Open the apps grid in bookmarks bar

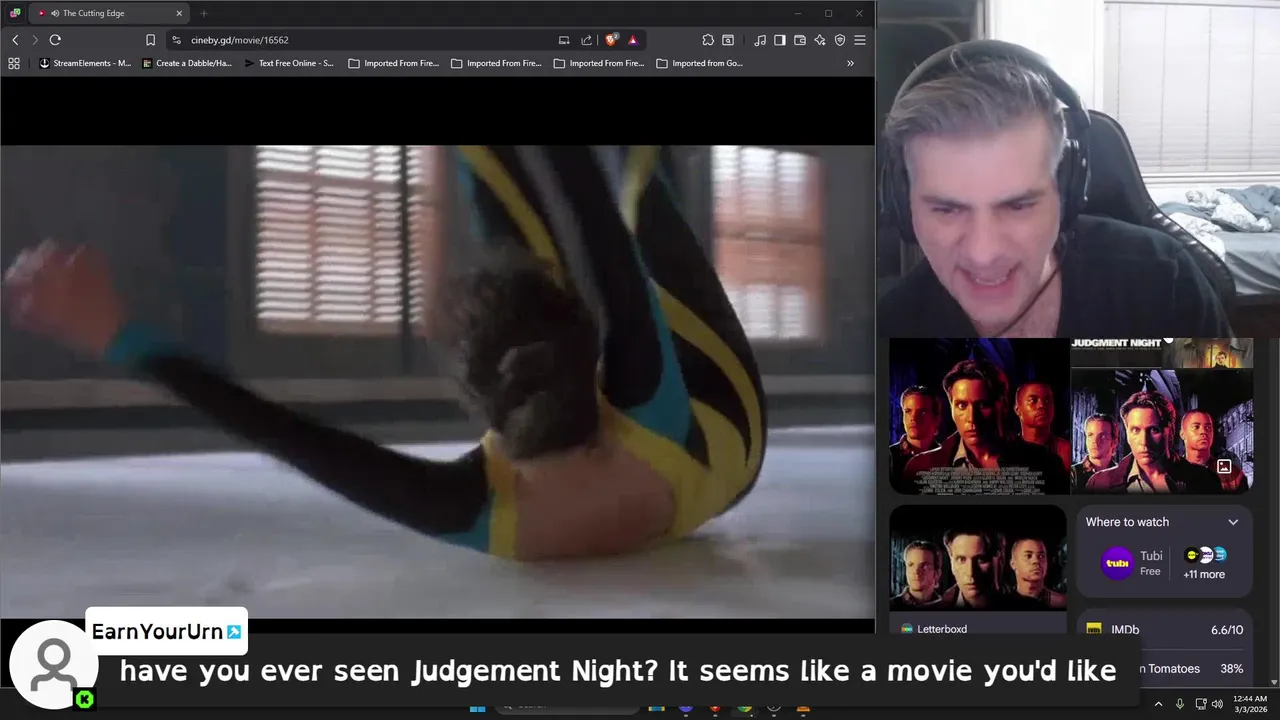[14, 63]
